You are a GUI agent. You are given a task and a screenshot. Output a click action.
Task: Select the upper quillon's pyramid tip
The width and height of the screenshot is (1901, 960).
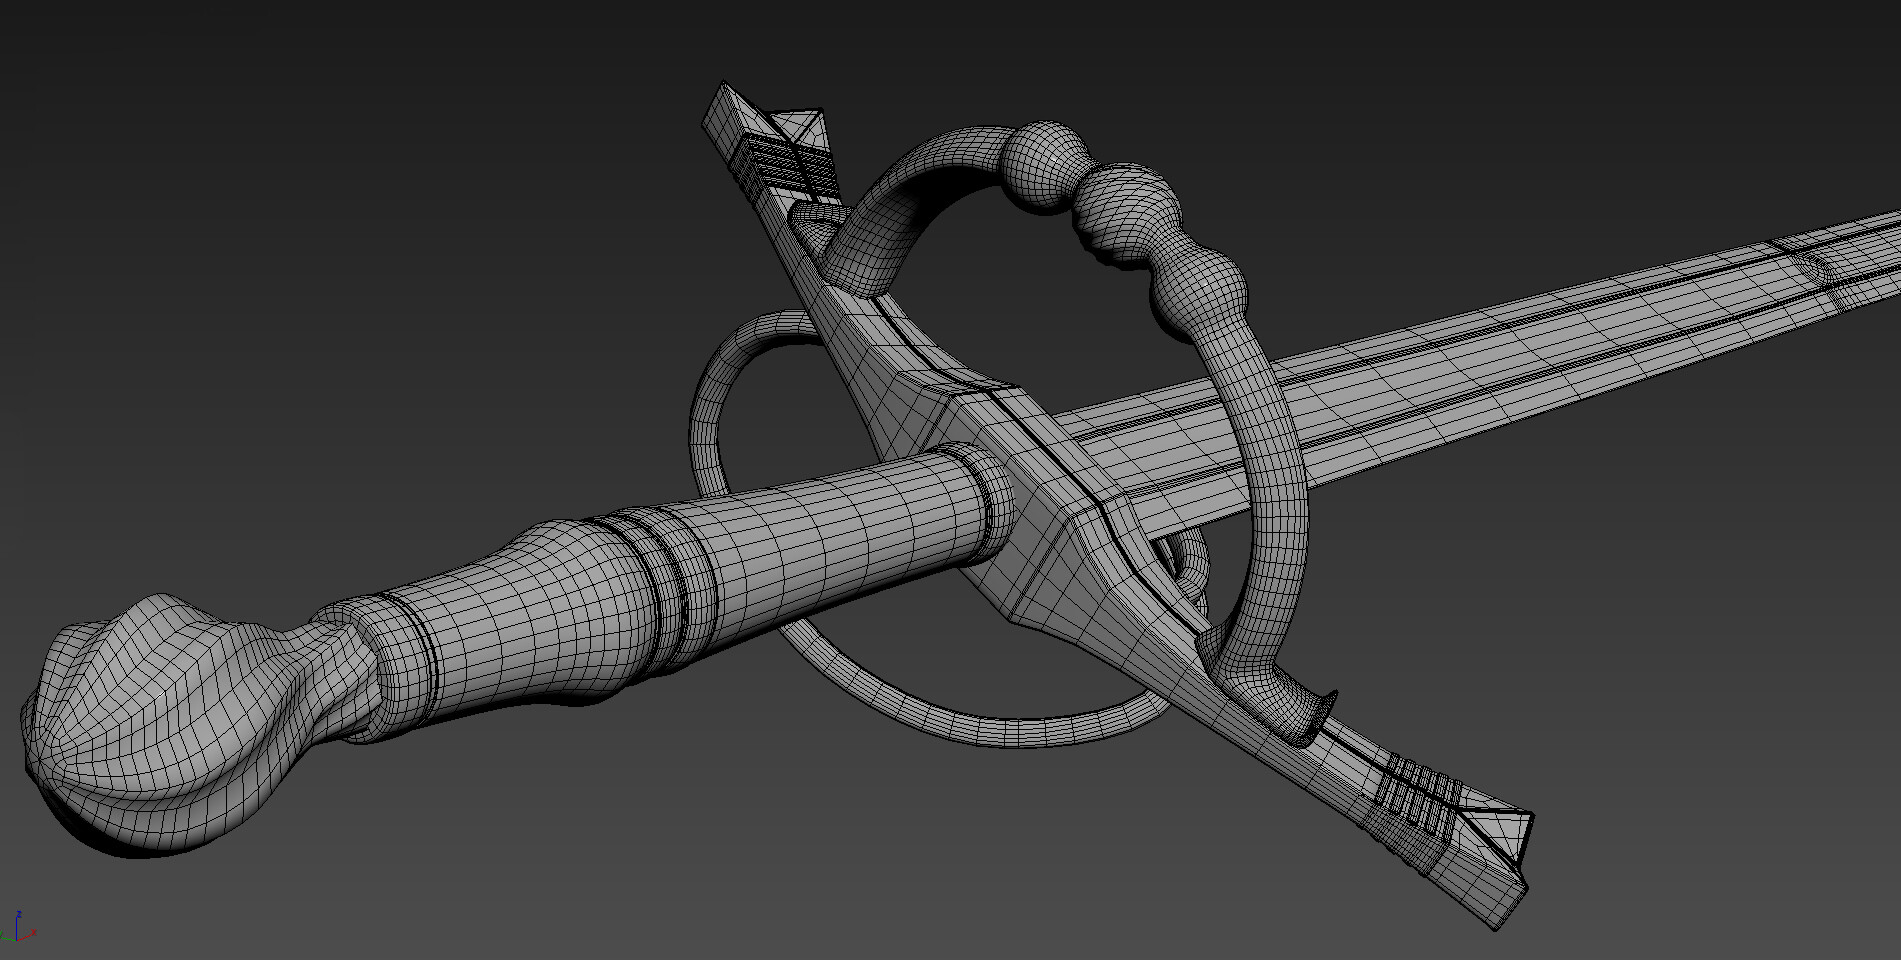pos(800,126)
